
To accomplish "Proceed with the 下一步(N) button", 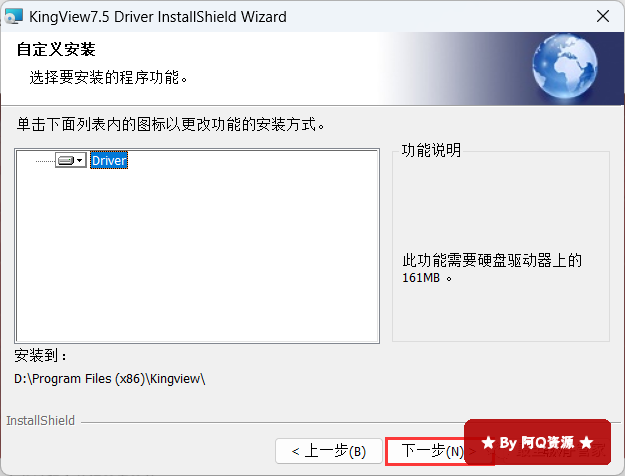I will pyautogui.click(x=425, y=451).
